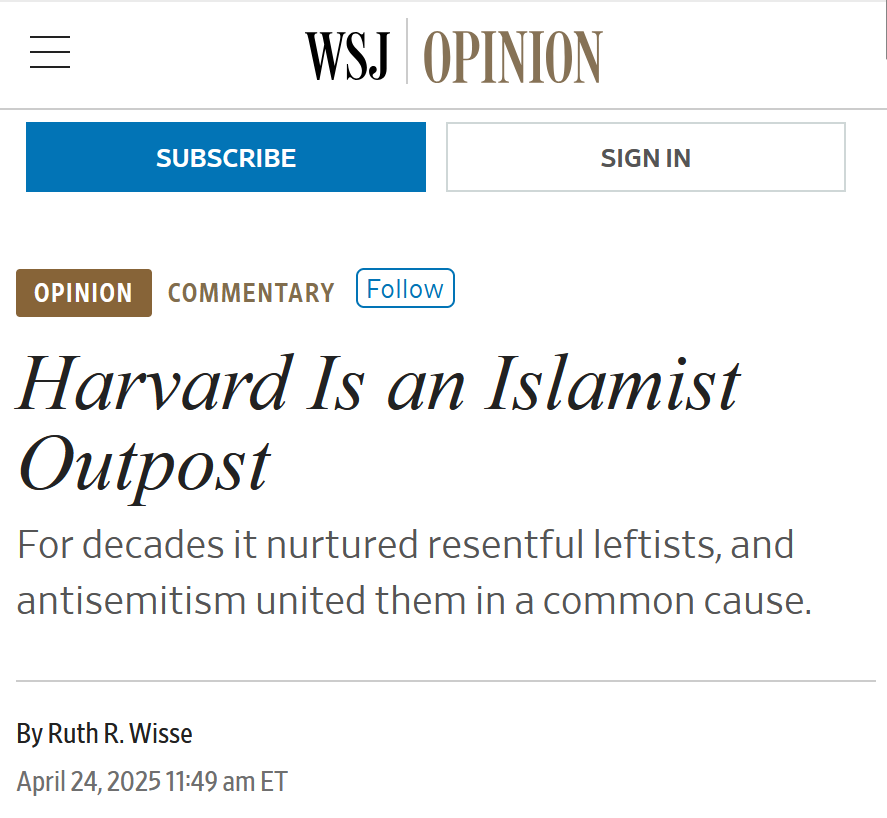Click the vertical divider between WSJ and Opinion
The width and height of the screenshot is (887, 818).
pyautogui.click(x=407, y=51)
